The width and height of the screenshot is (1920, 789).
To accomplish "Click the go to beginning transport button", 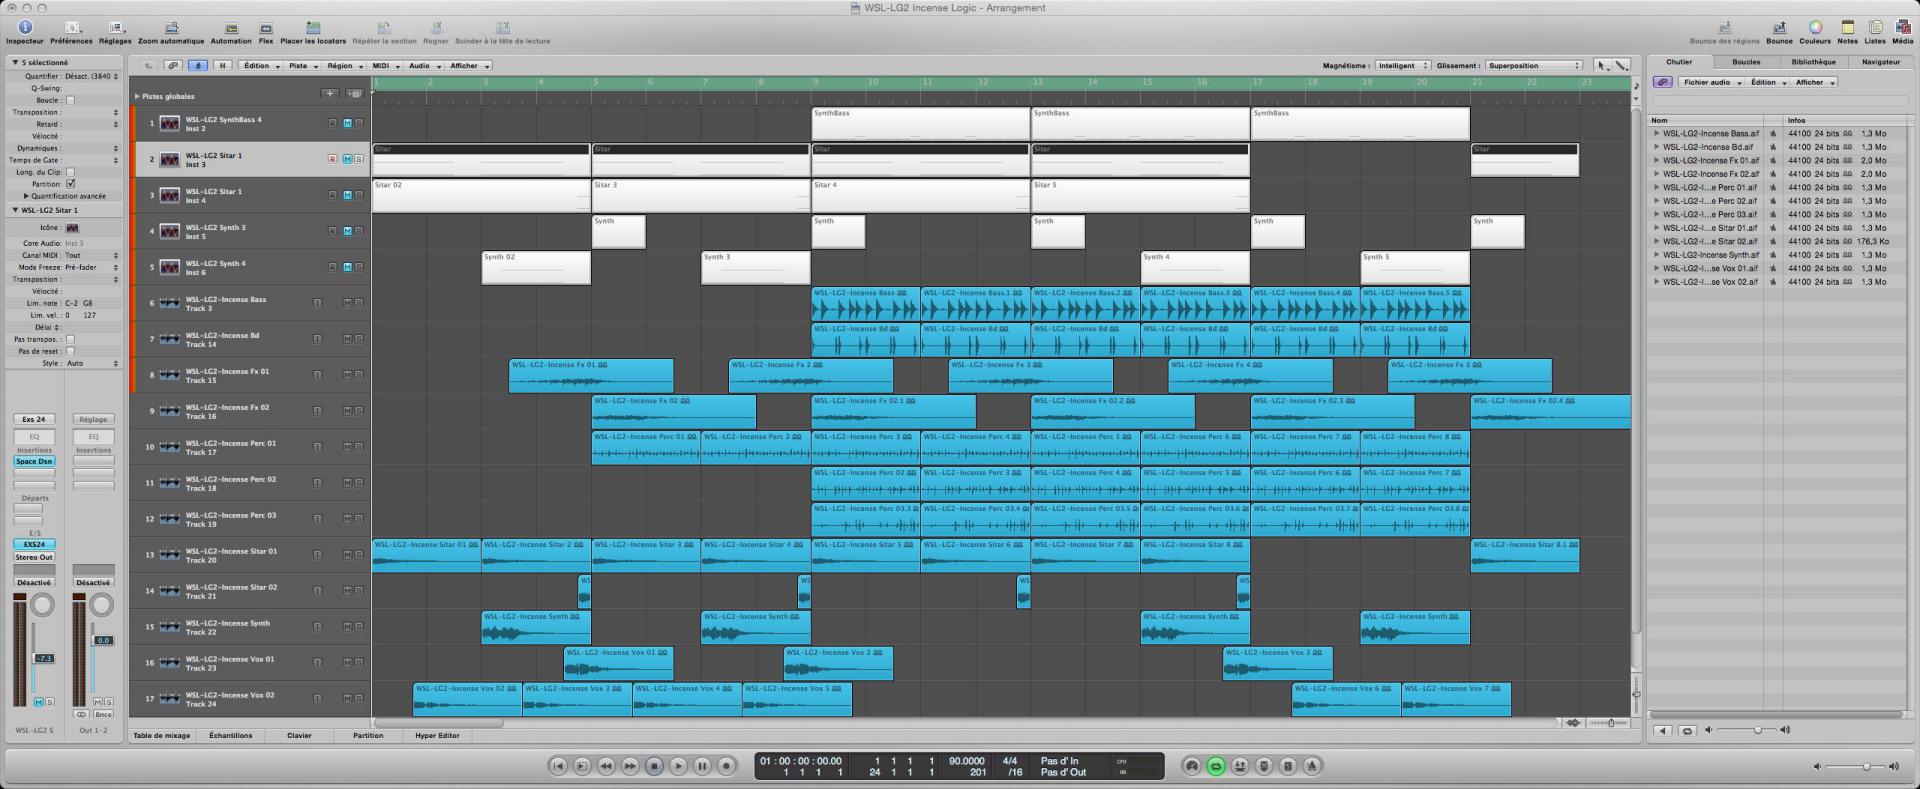I will coord(558,766).
